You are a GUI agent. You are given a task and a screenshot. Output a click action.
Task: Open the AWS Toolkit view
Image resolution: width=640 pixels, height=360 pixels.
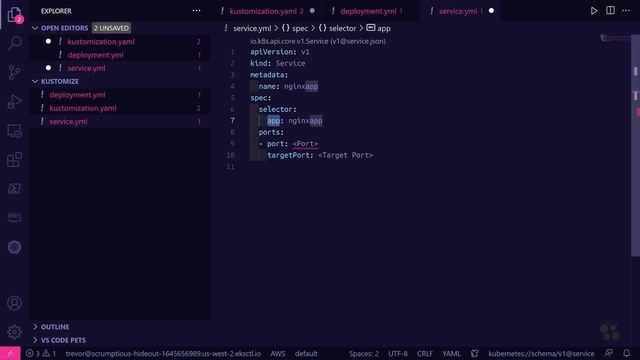click(14, 217)
